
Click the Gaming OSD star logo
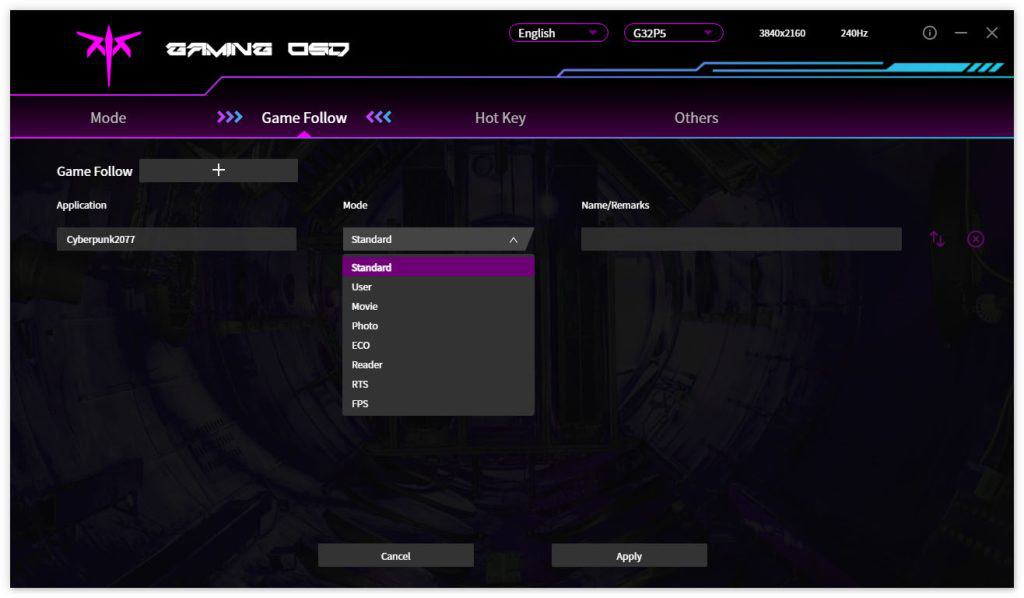pyautogui.click(x=108, y=51)
